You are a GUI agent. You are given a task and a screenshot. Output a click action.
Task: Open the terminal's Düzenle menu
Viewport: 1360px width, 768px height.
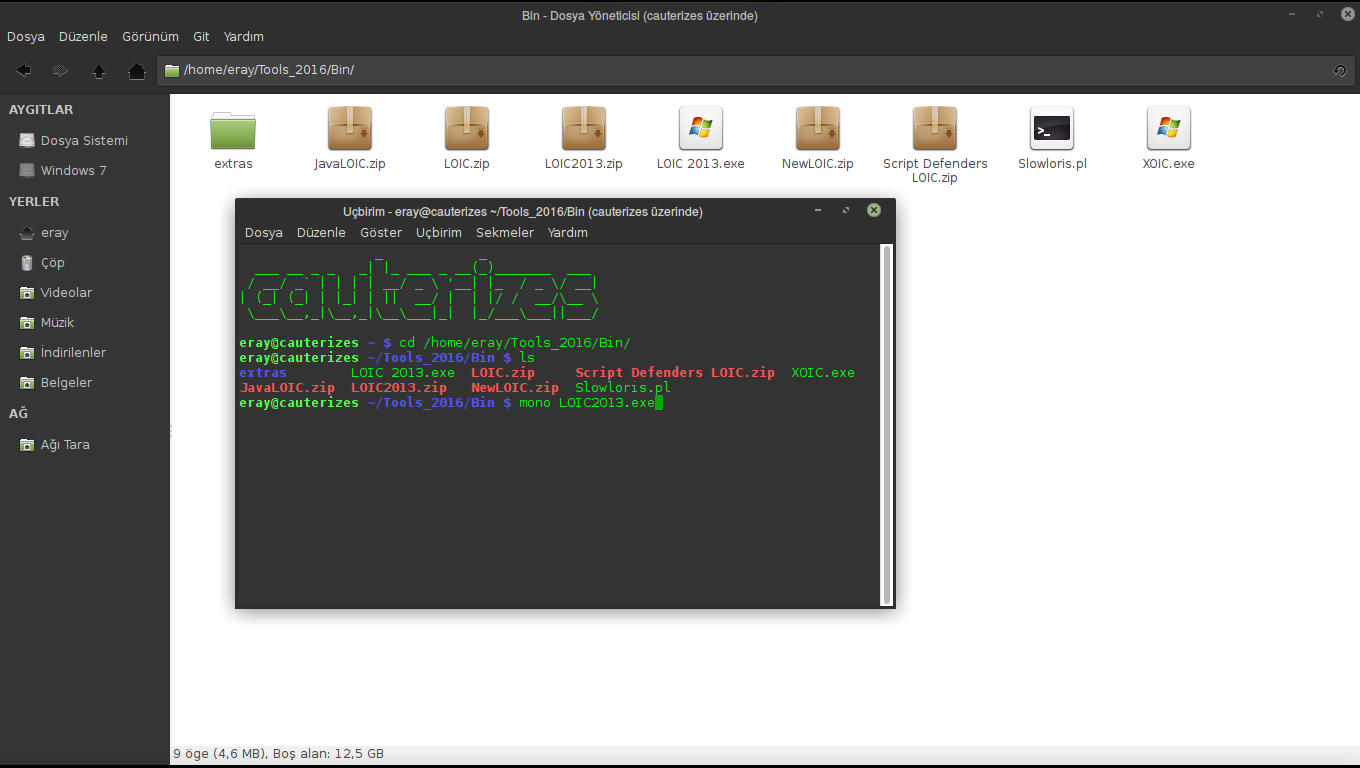click(x=321, y=233)
